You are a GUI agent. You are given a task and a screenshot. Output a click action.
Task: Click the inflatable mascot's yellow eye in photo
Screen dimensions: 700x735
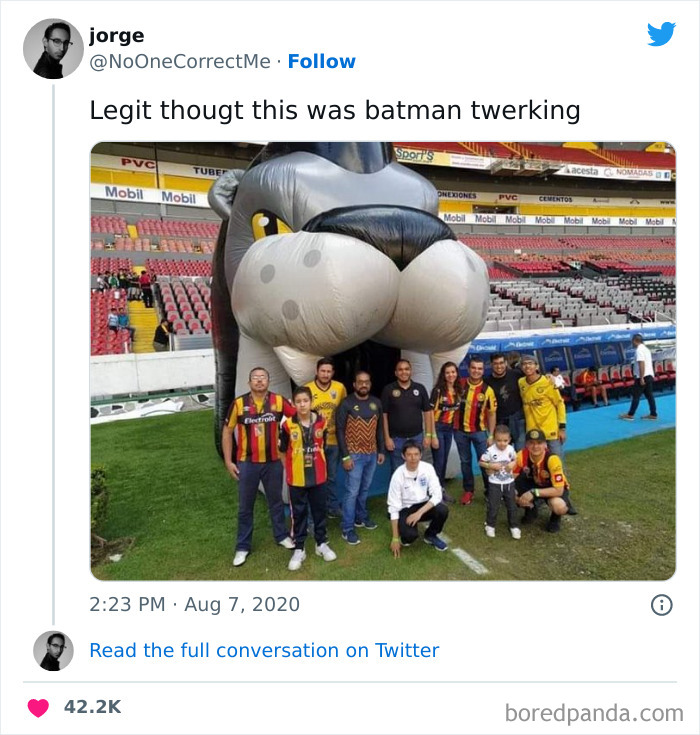coord(268,225)
